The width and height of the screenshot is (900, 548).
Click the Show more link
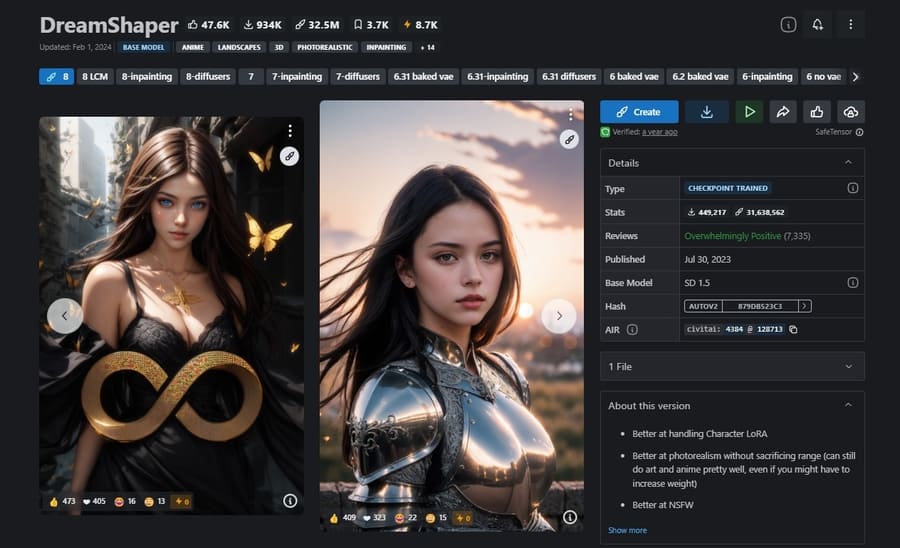(x=627, y=530)
